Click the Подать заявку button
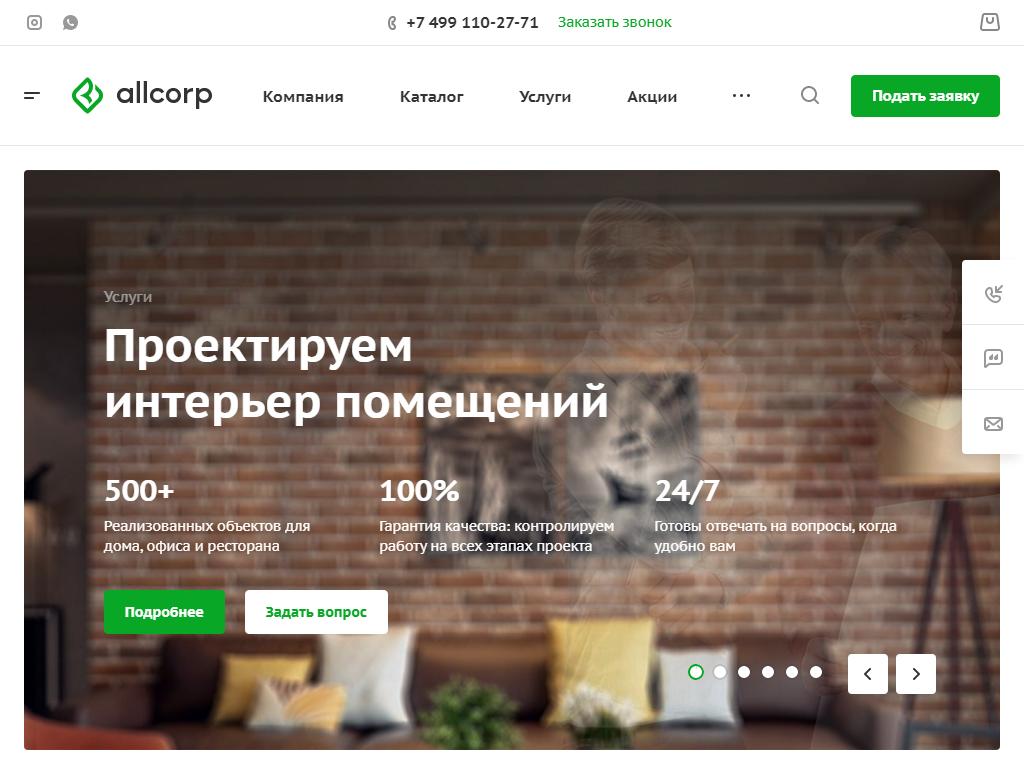The image size is (1024, 768). point(925,96)
